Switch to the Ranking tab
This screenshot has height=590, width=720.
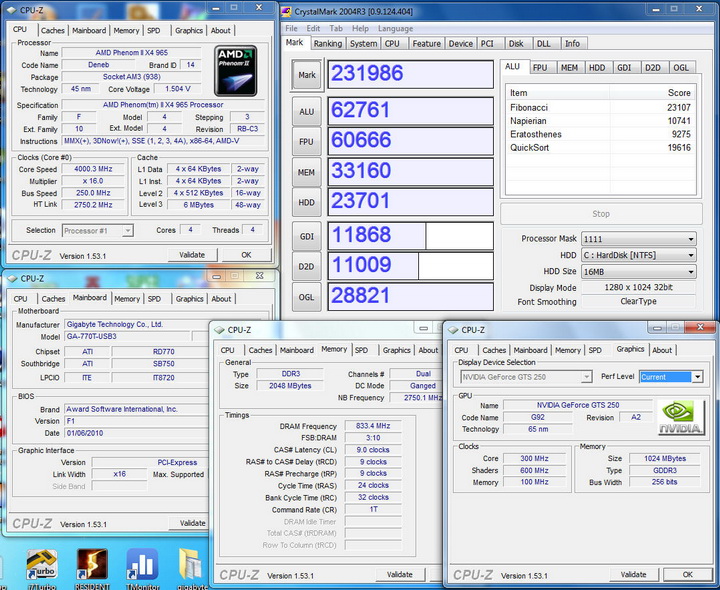328,44
